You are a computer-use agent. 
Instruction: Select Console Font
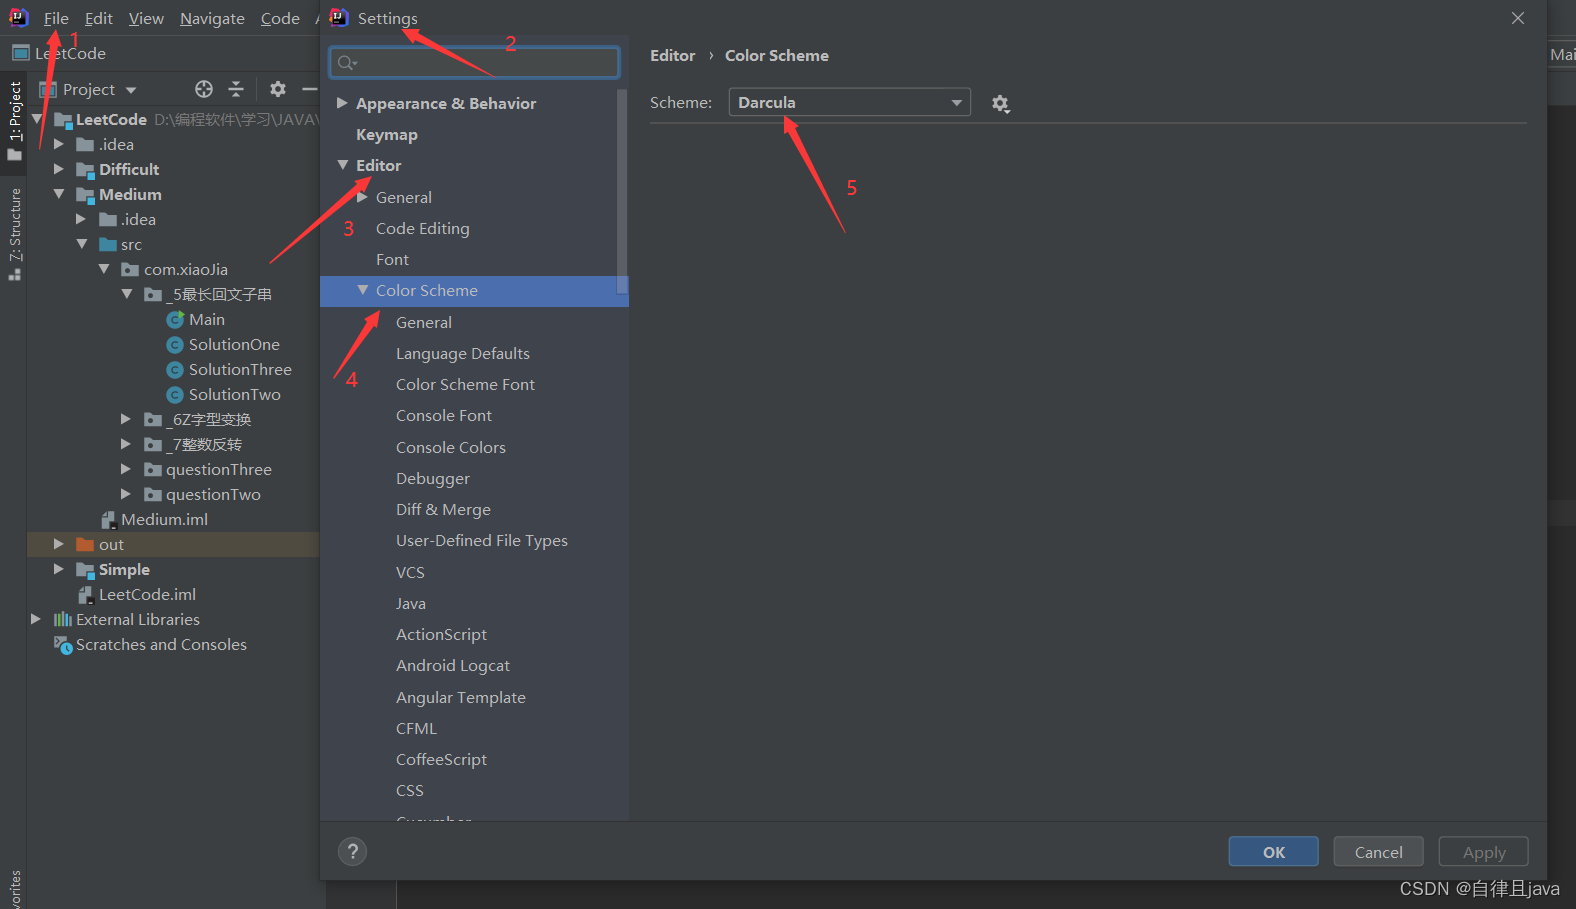[x=444, y=415]
